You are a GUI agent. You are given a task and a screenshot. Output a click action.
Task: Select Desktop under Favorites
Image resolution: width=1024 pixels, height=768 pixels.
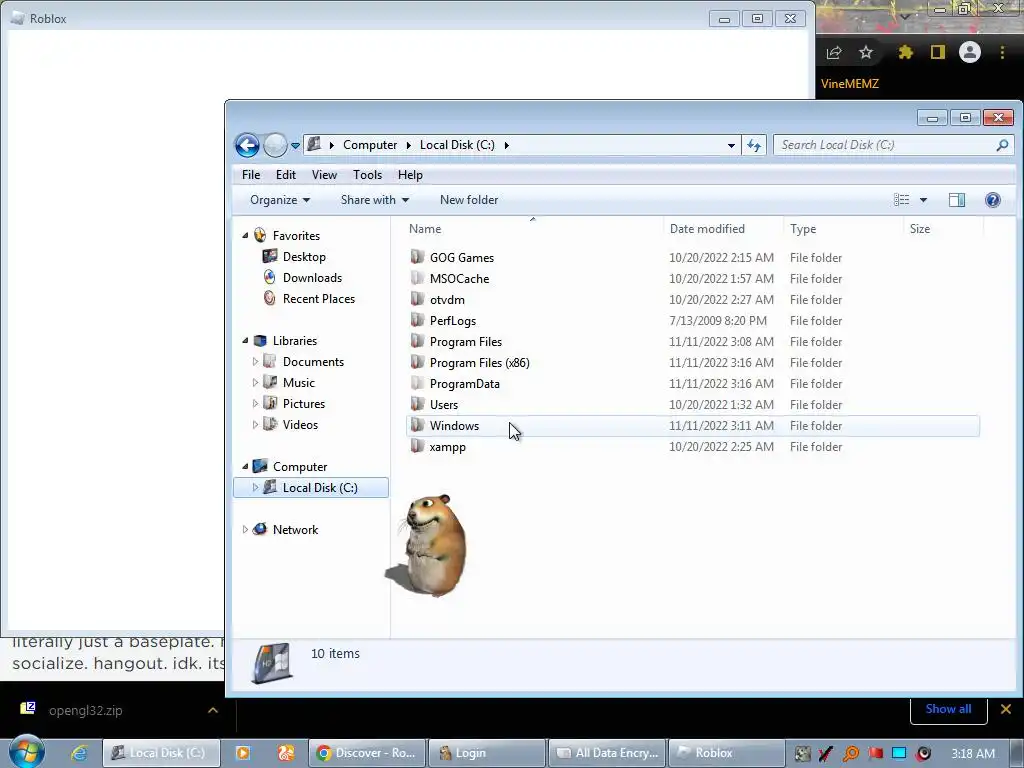click(x=304, y=257)
